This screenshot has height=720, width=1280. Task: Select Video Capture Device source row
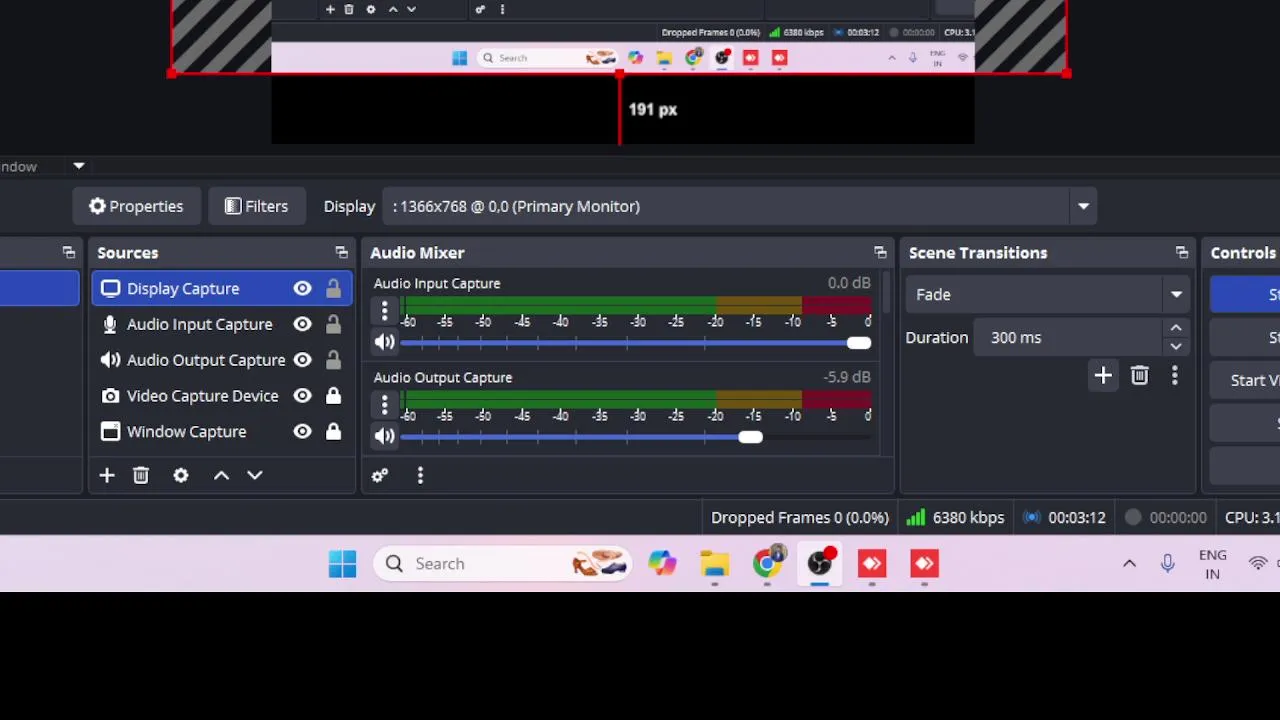tap(222, 396)
